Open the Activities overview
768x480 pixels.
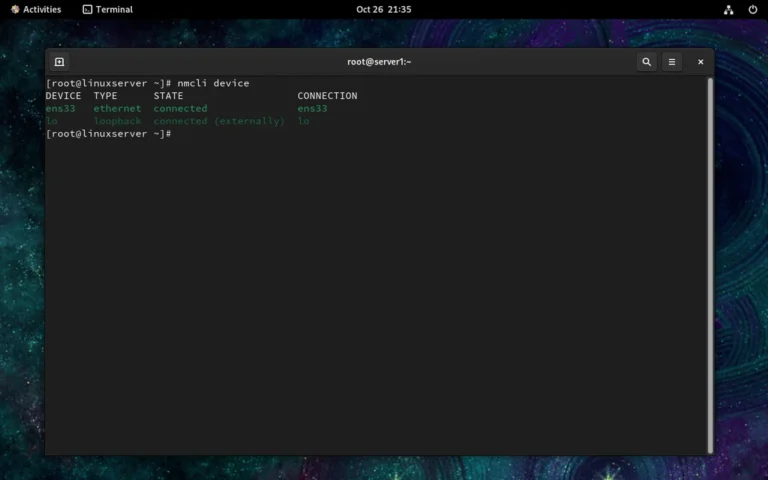tap(36, 9)
